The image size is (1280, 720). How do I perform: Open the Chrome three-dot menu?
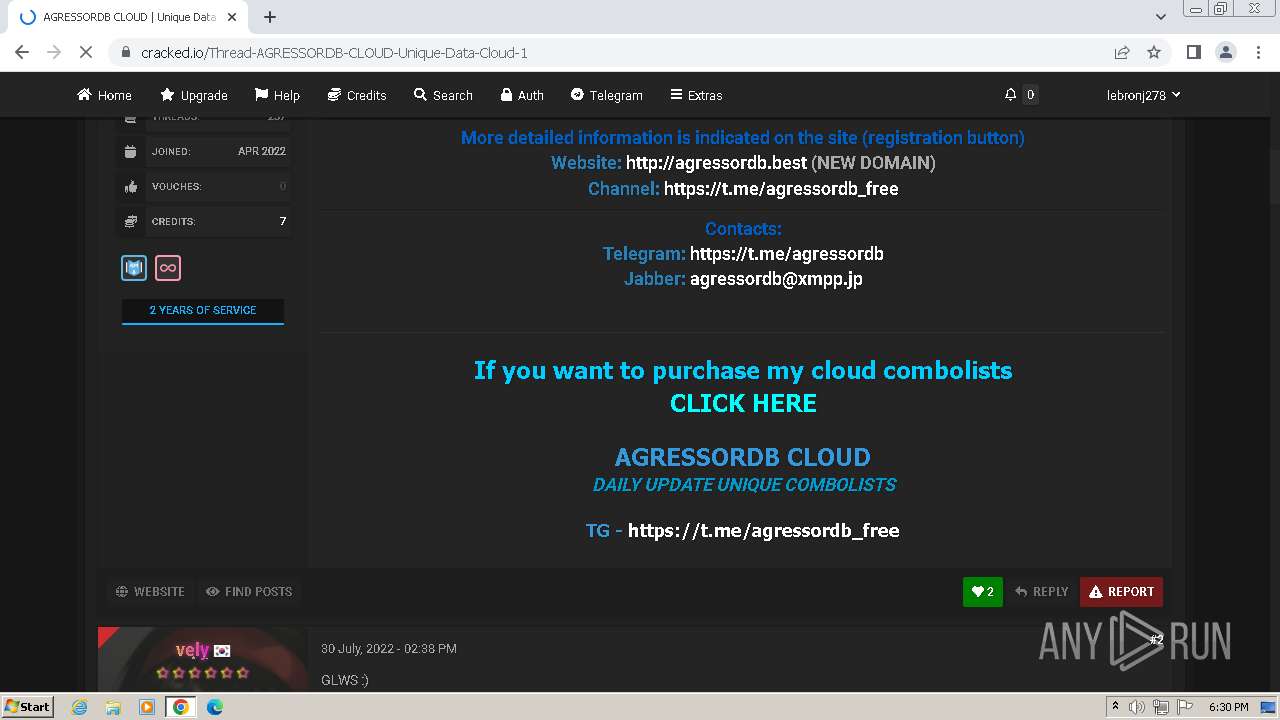tap(1257, 52)
